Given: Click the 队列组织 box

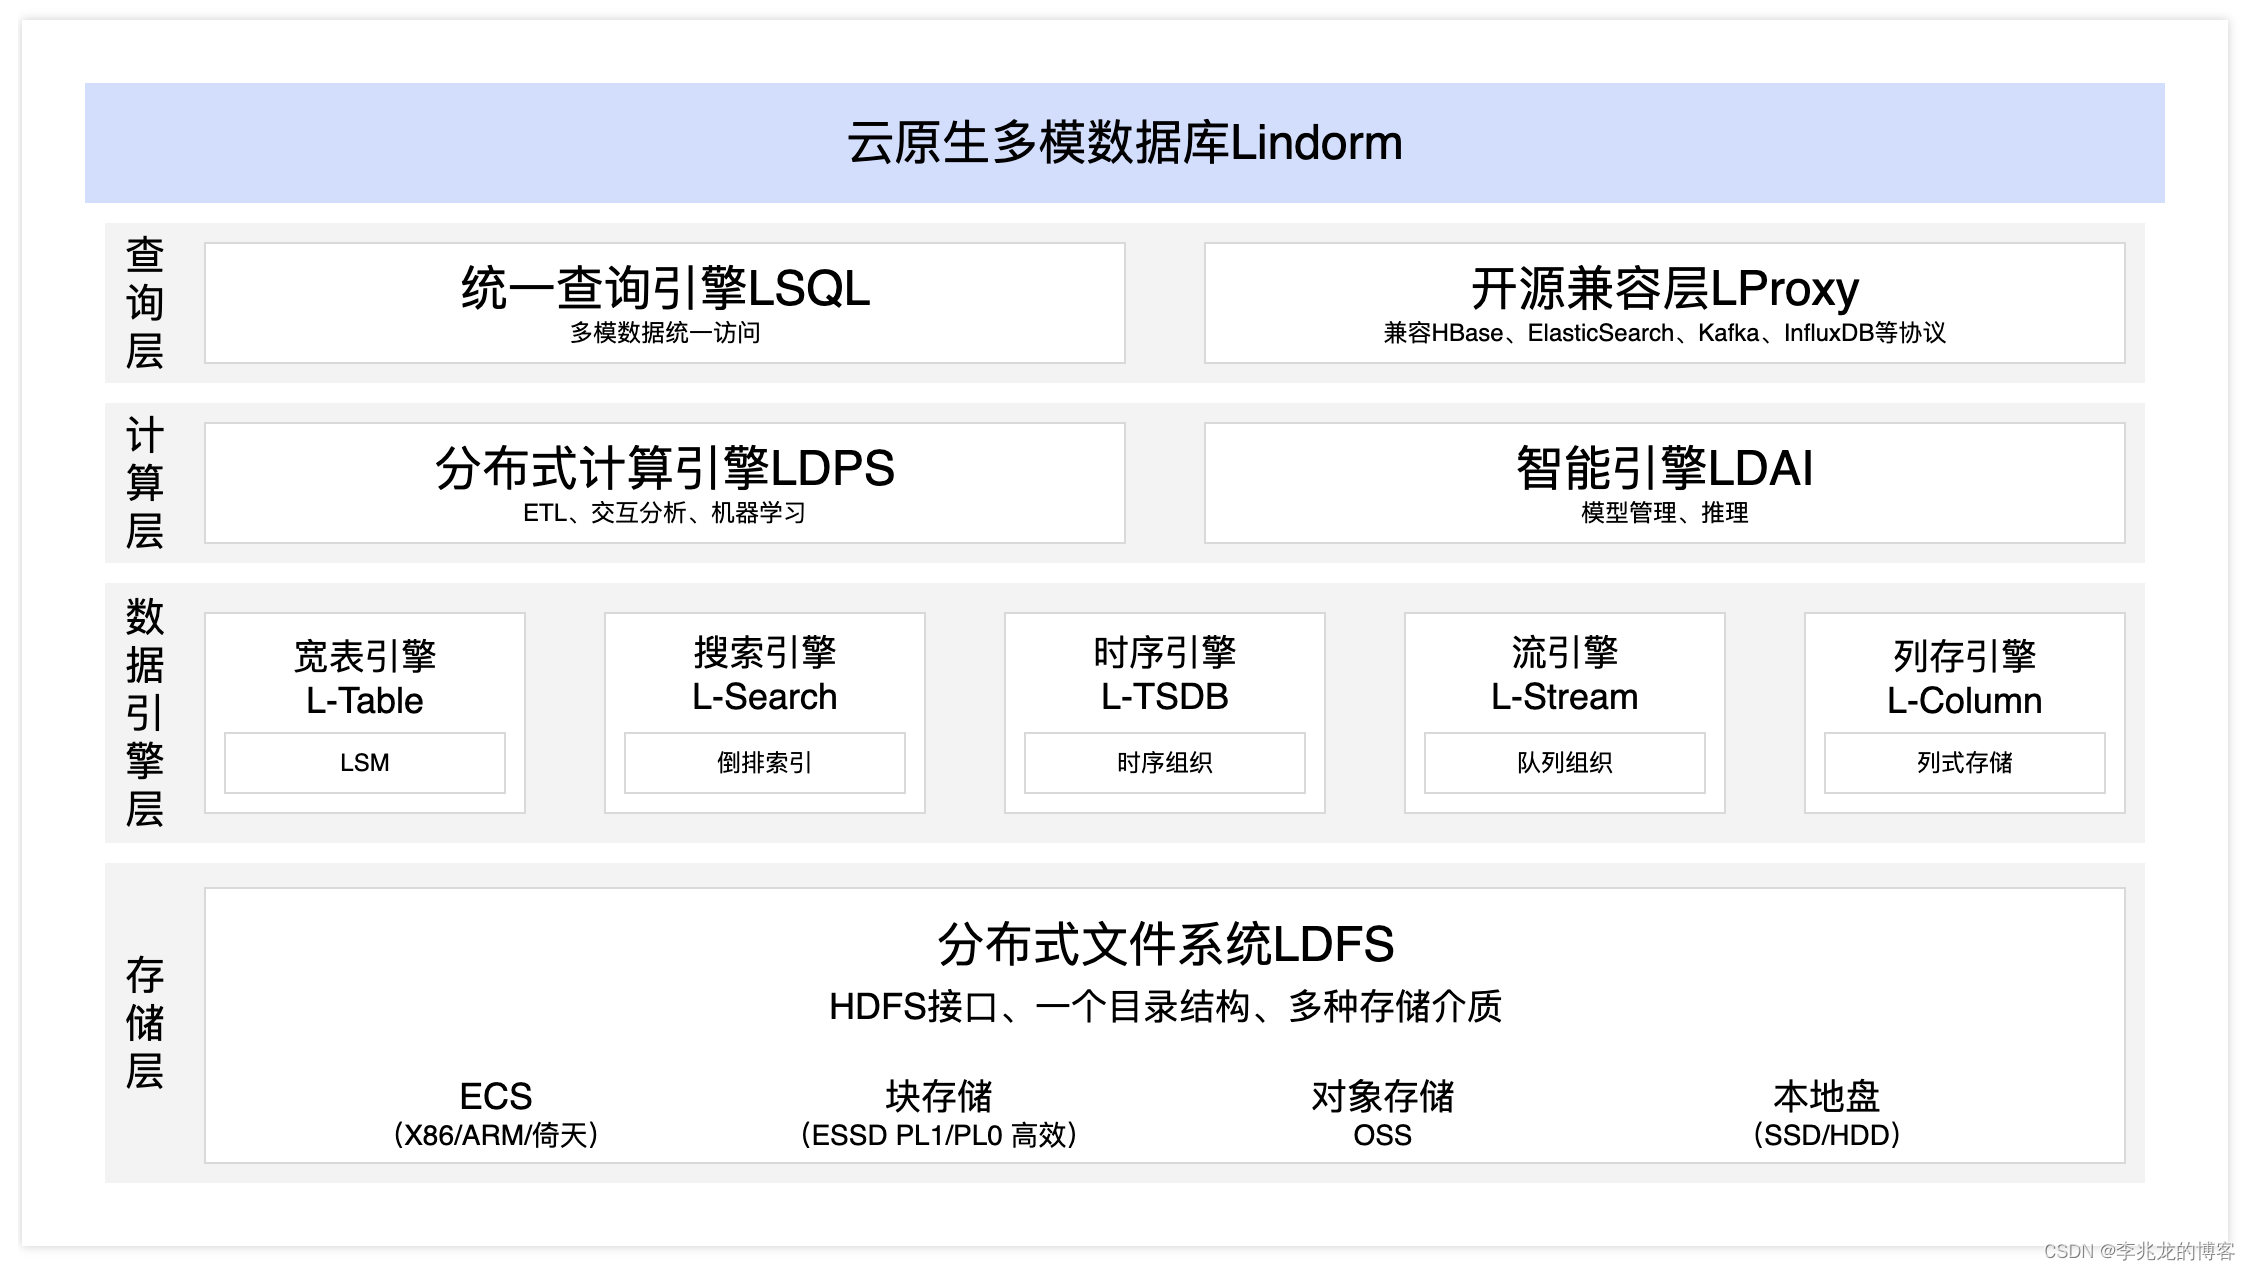Looking at the screenshot, I should pos(1565,763).
